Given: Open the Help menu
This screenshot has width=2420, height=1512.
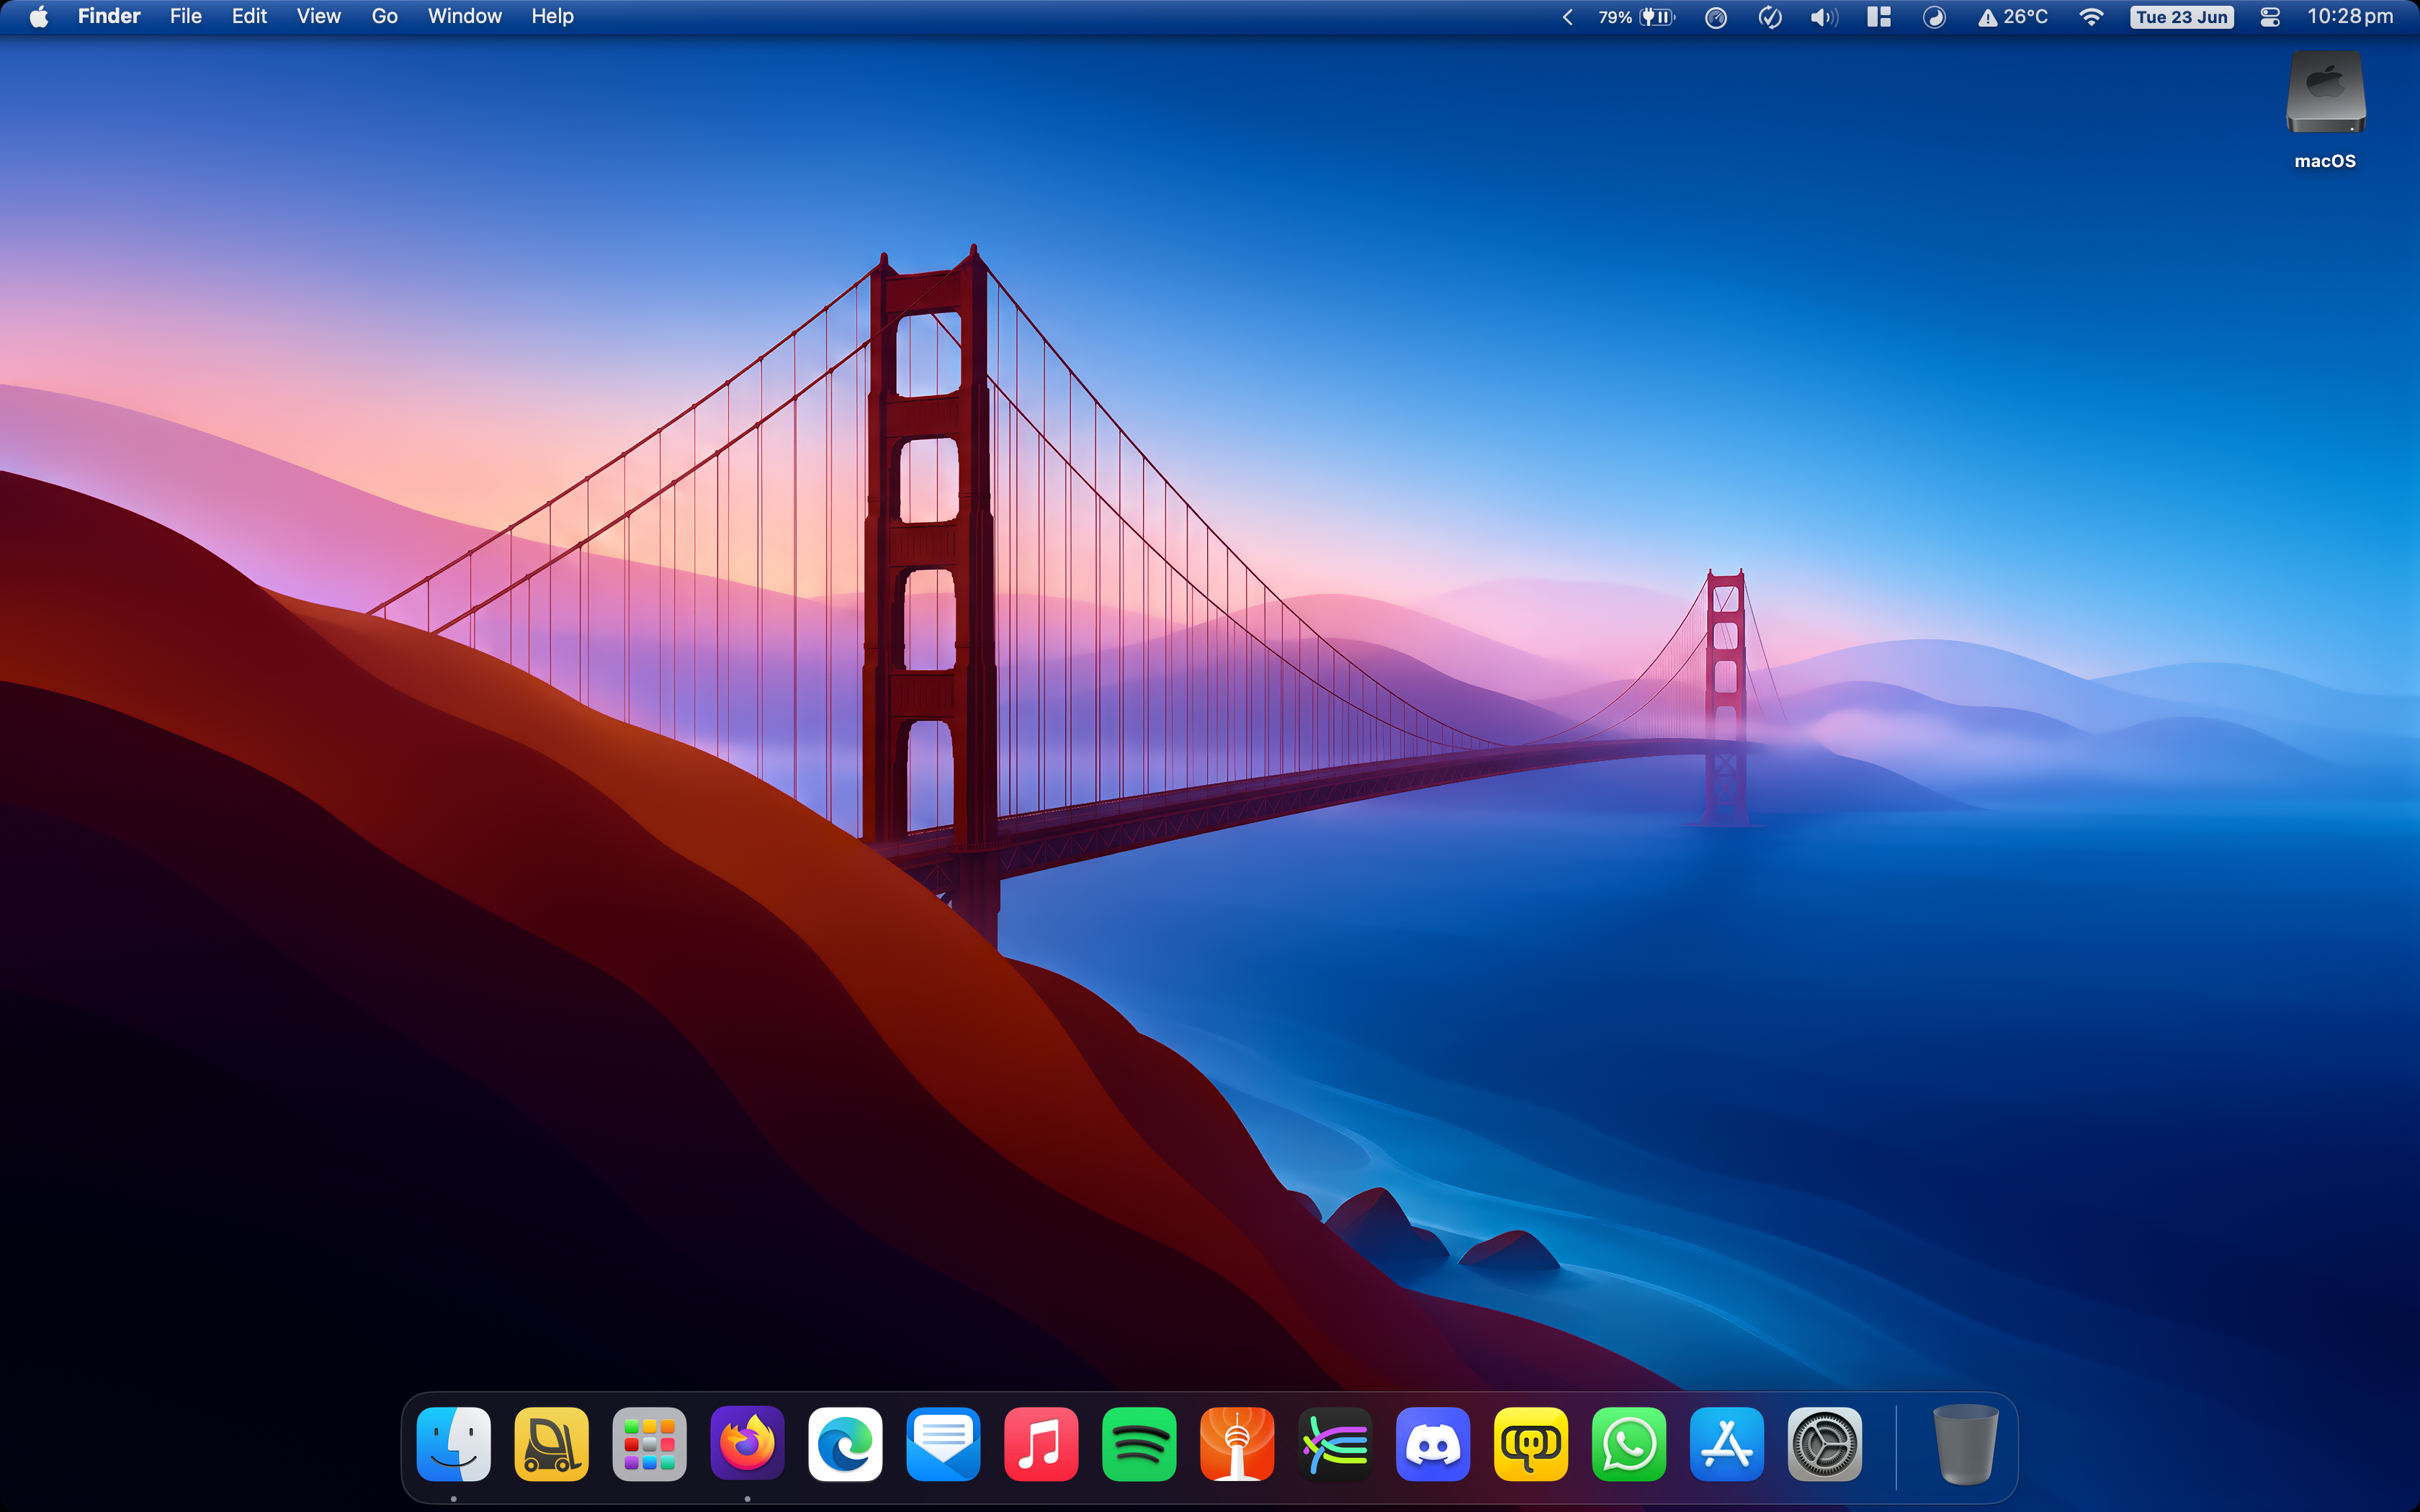Looking at the screenshot, I should point(552,17).
